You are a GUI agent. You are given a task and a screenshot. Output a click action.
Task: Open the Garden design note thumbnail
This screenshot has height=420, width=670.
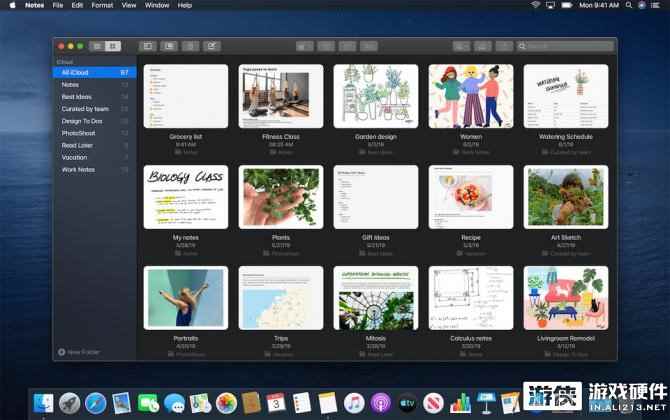(376, 96)
